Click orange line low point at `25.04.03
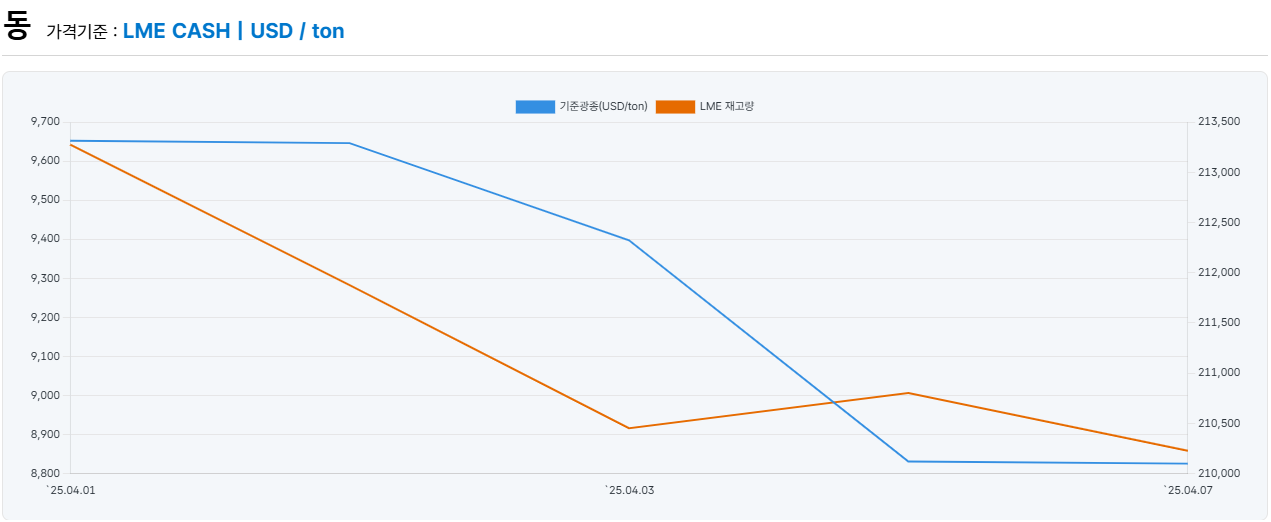 pos(629,428)
